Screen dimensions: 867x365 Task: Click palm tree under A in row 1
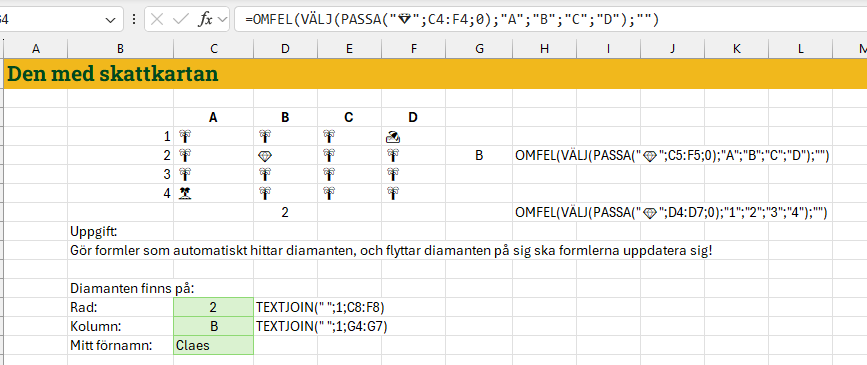tap(185, 137)
